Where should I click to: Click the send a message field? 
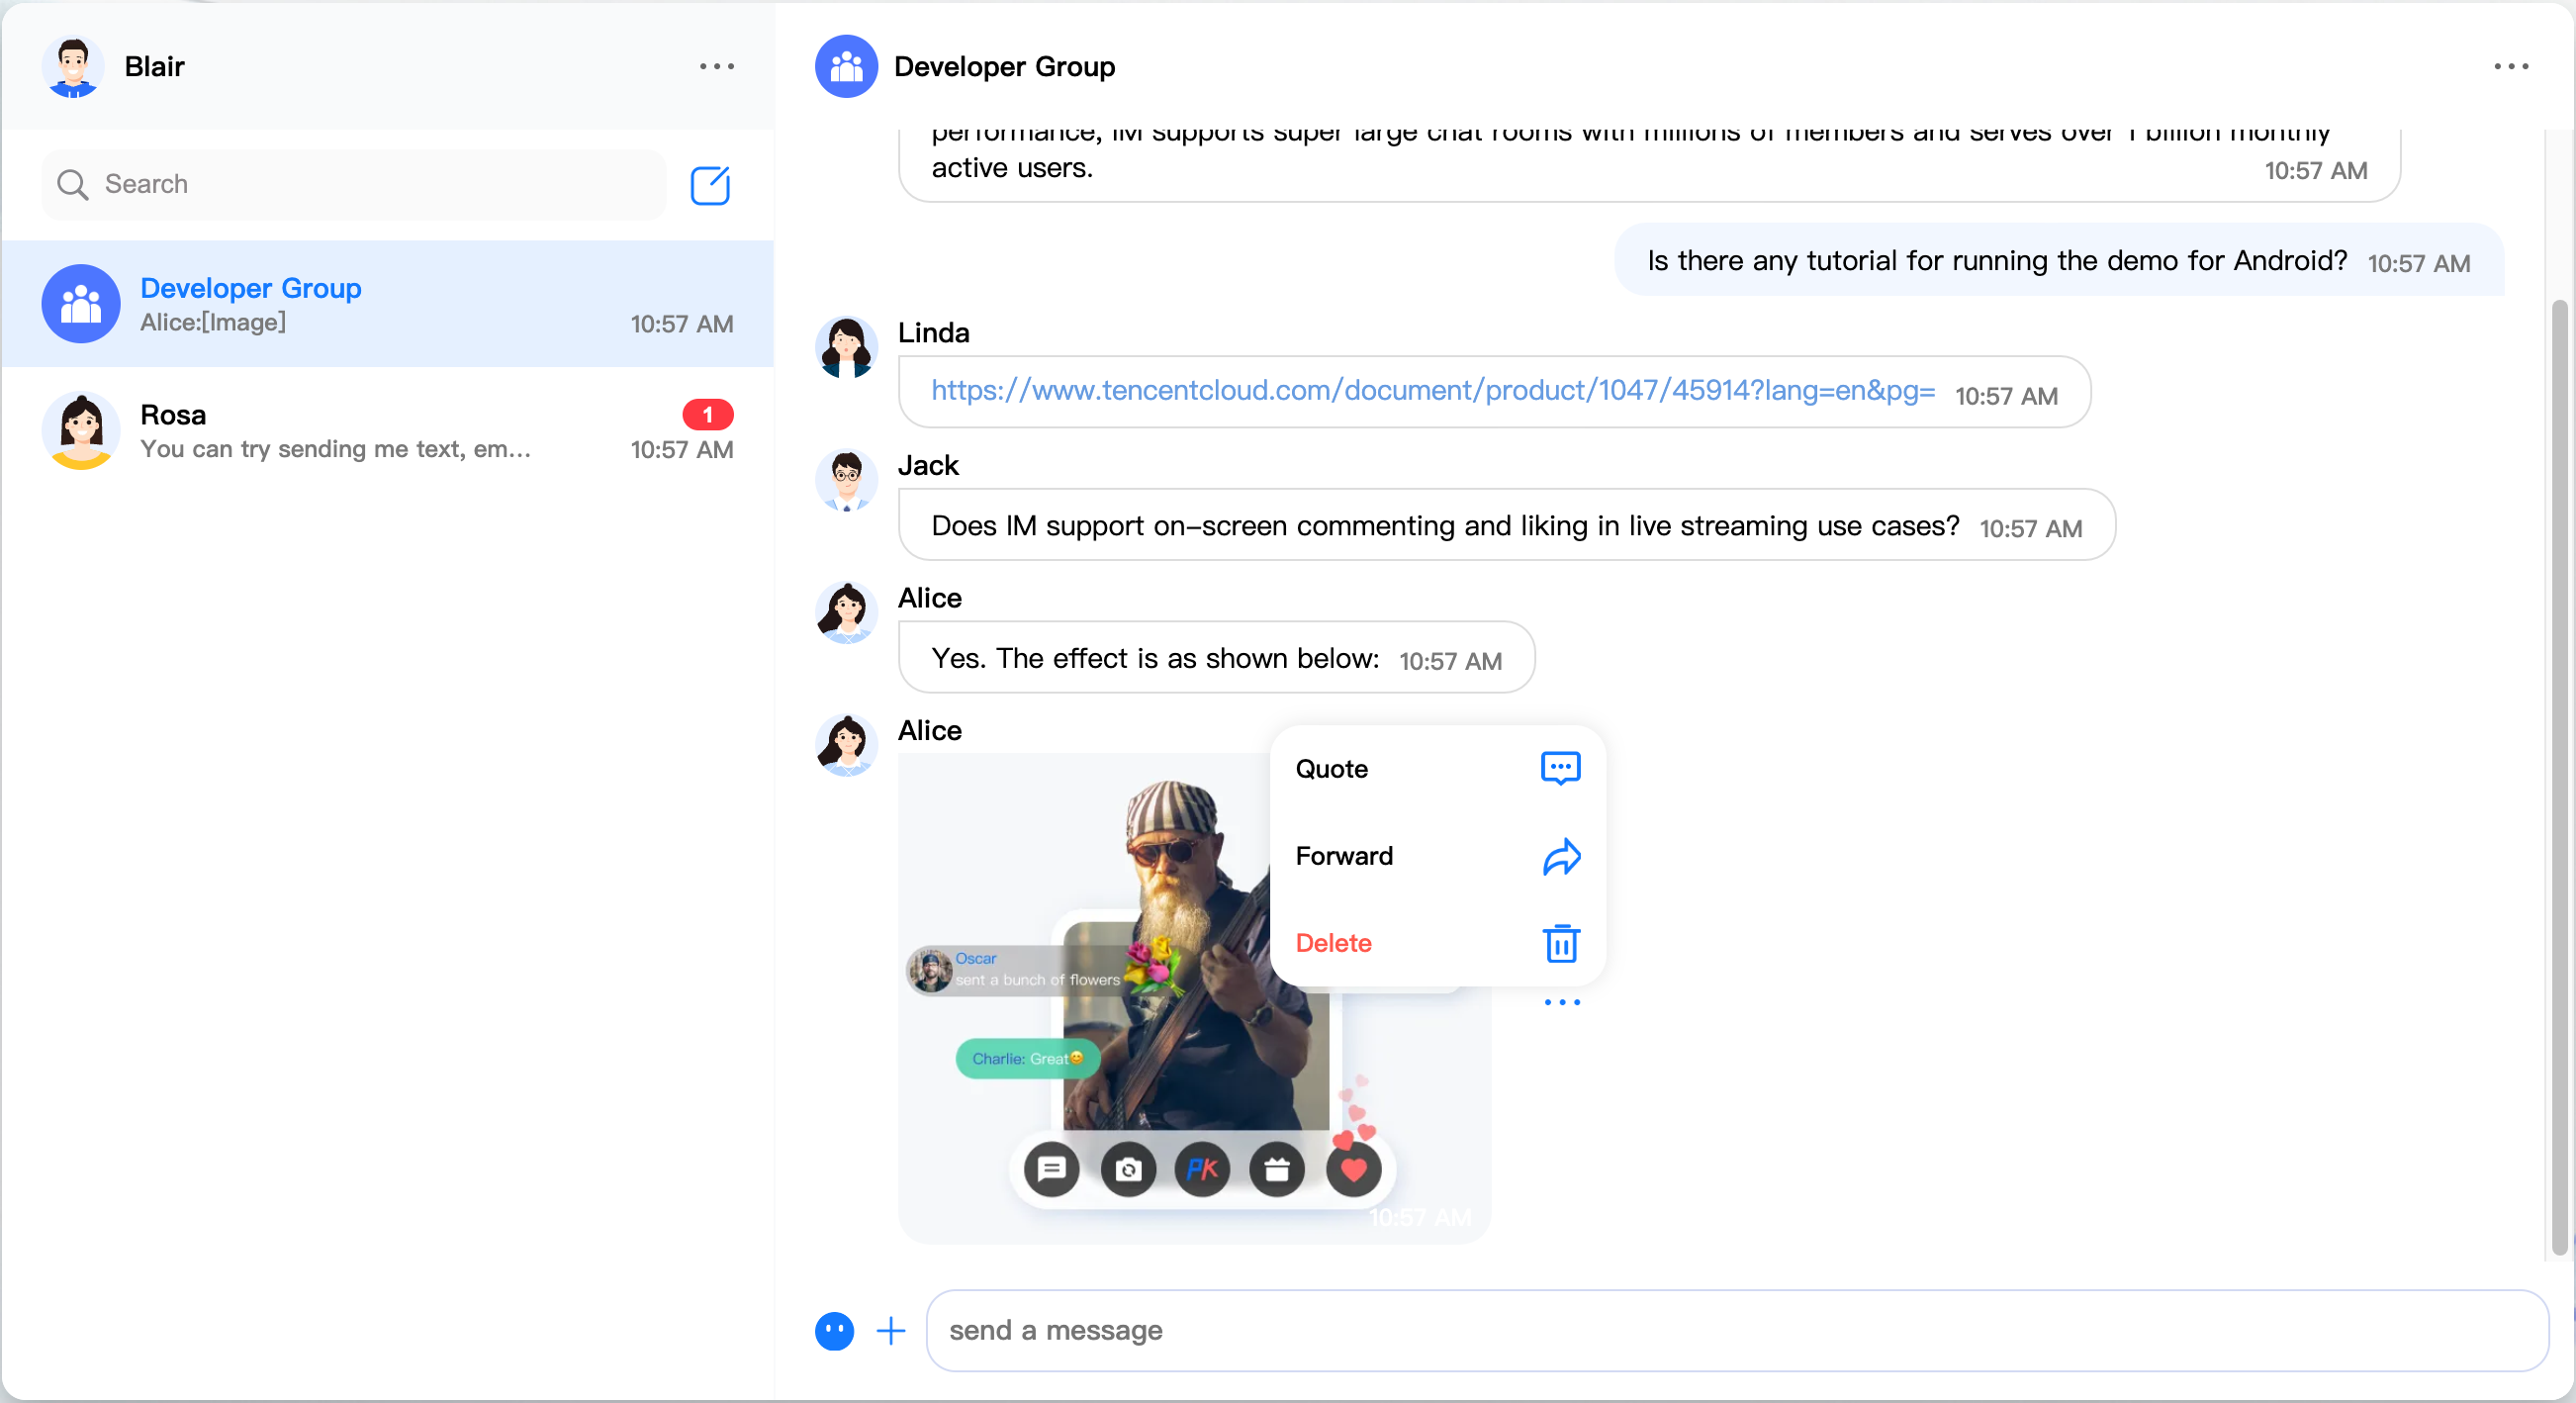pyautogui.click(x=1735, y=1330)
